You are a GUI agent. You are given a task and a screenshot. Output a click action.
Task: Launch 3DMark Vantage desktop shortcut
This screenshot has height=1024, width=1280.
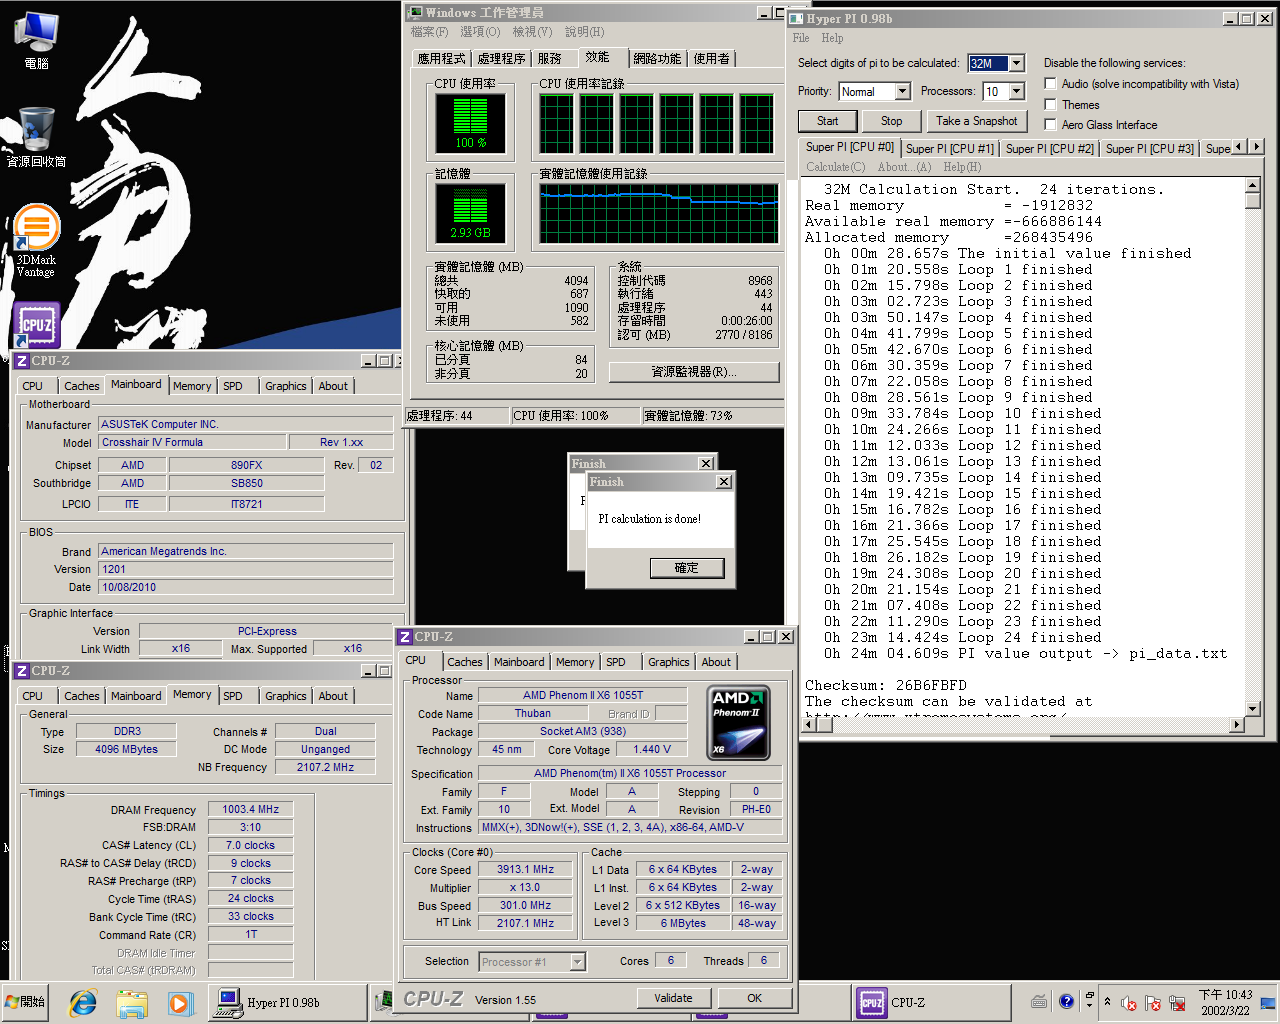pyautogui.click(x=36, y=240)
